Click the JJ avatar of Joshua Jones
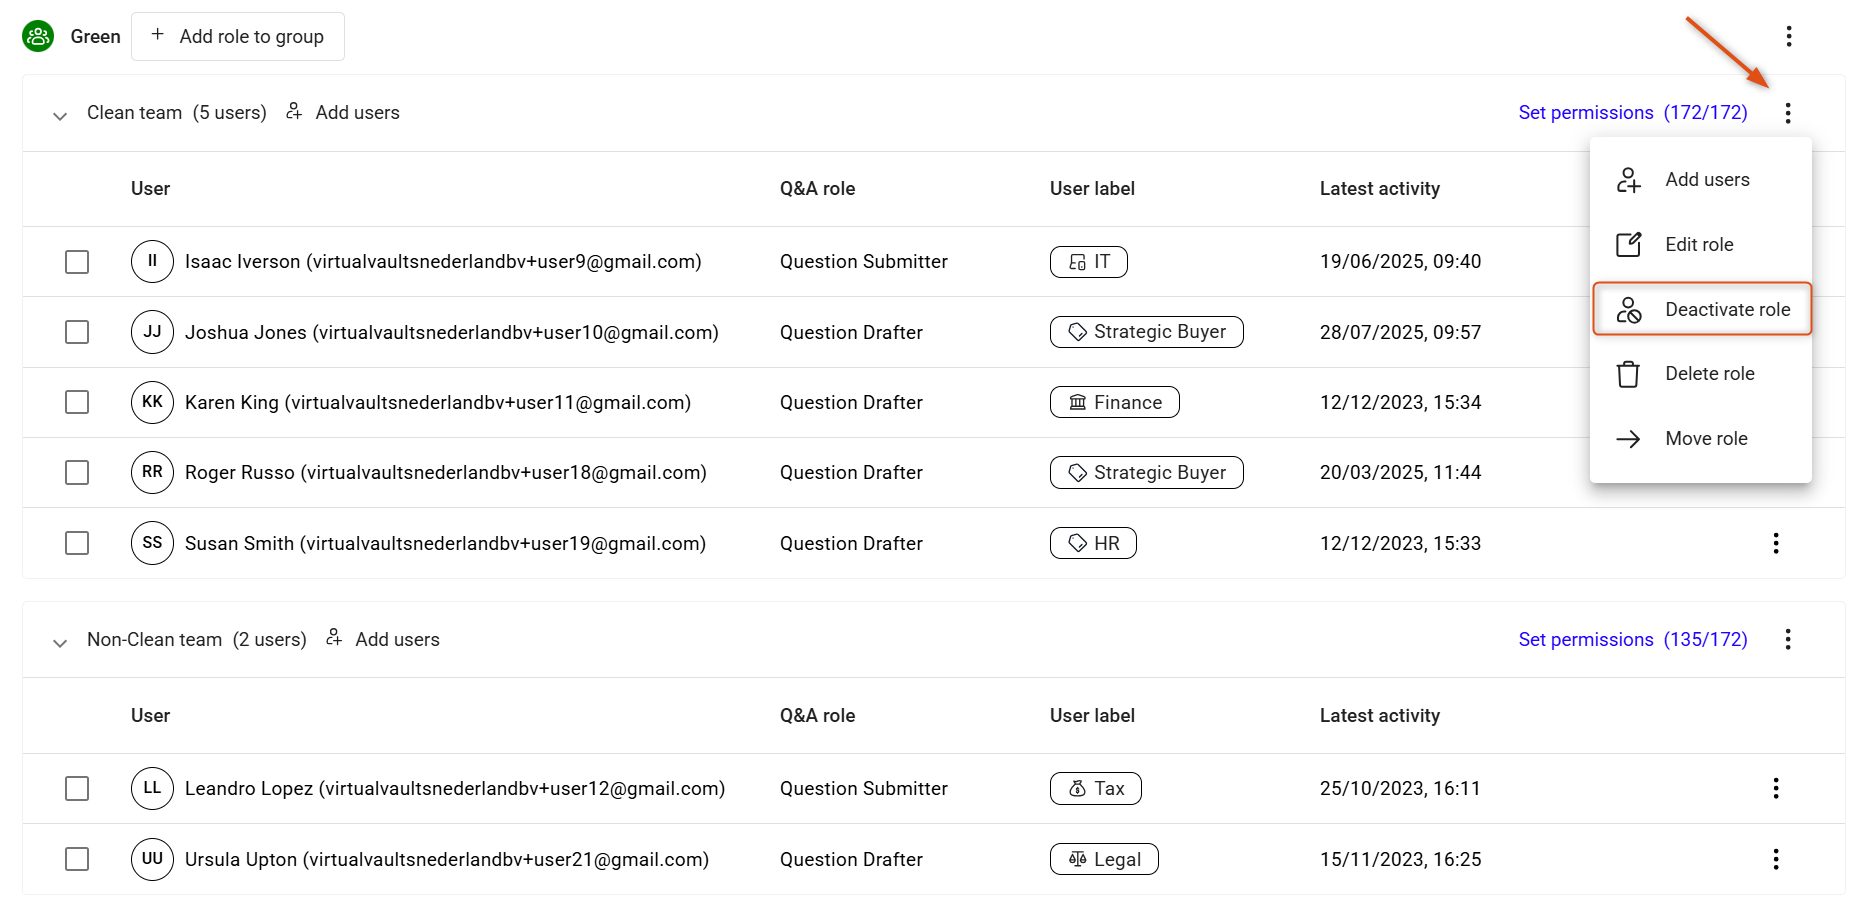The width and height of the screenshot is (1852, 907). point(152,332)
